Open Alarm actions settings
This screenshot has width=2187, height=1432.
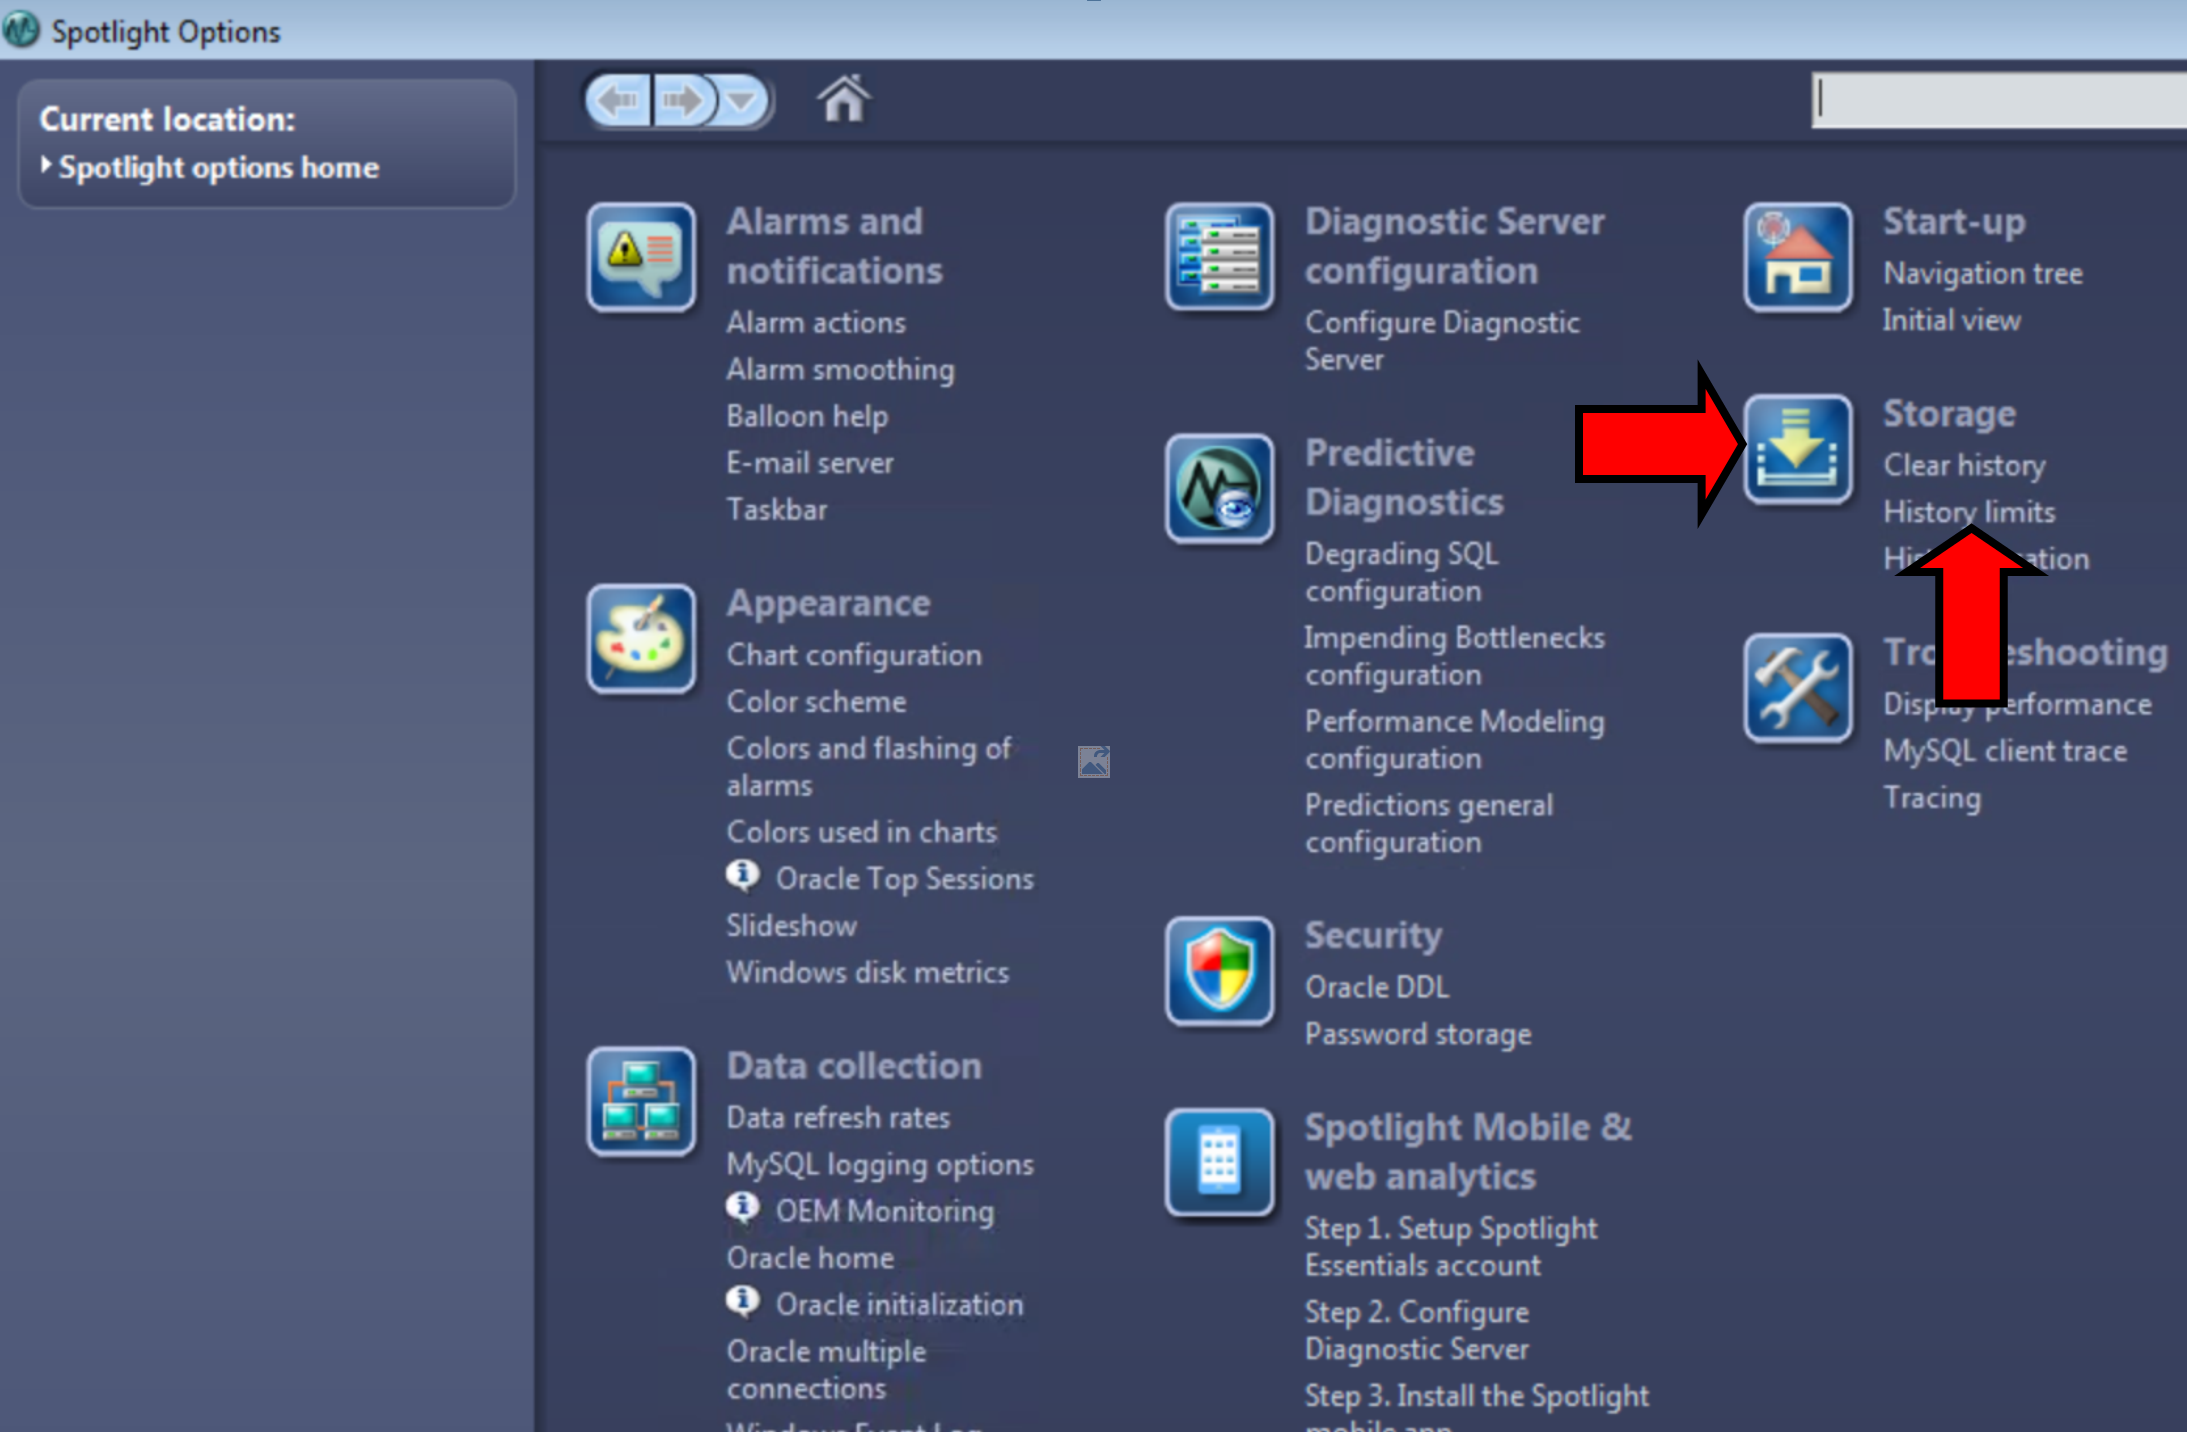coord(816,323)
